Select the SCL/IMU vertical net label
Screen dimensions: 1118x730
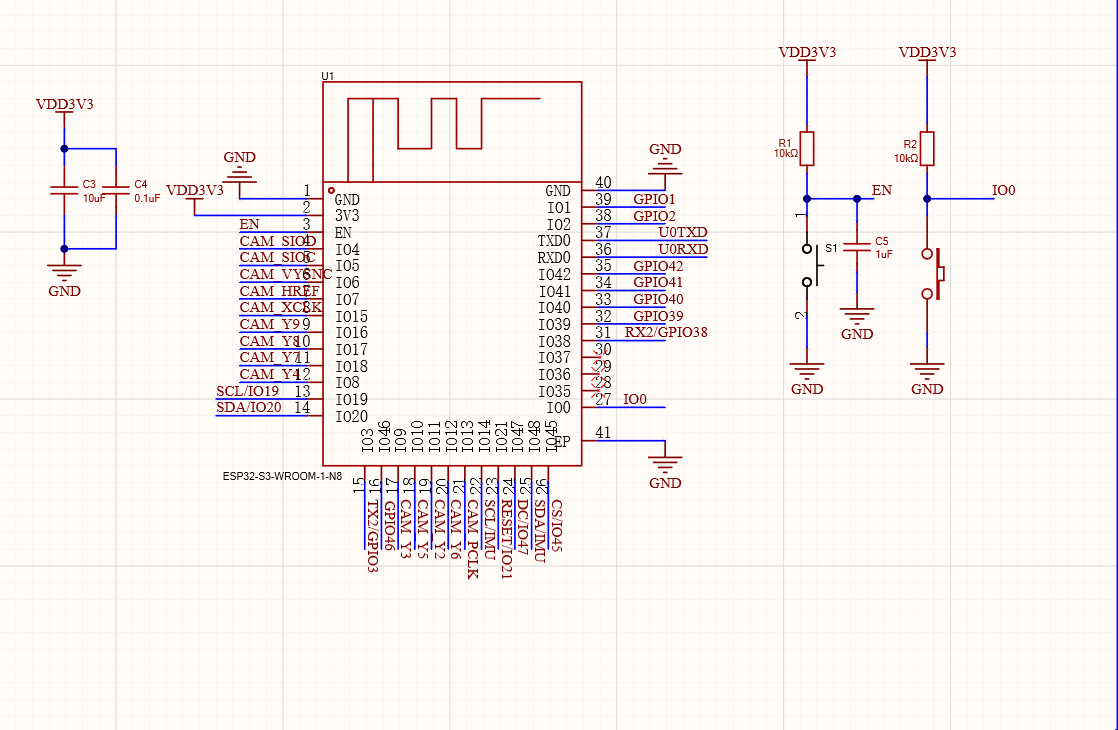[489, 530]
